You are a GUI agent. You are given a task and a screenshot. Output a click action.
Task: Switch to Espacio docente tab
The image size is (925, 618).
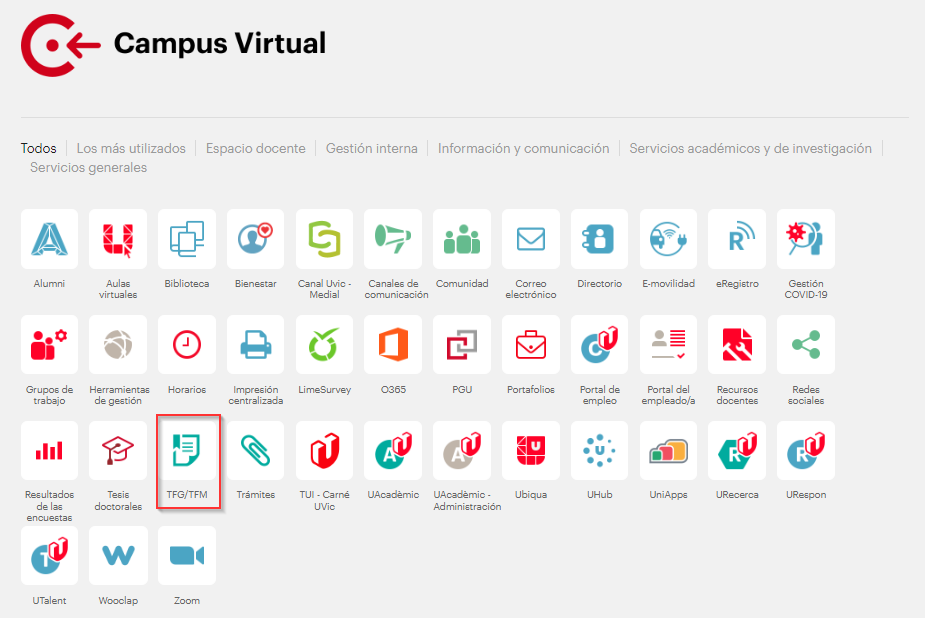coord(255,148)
